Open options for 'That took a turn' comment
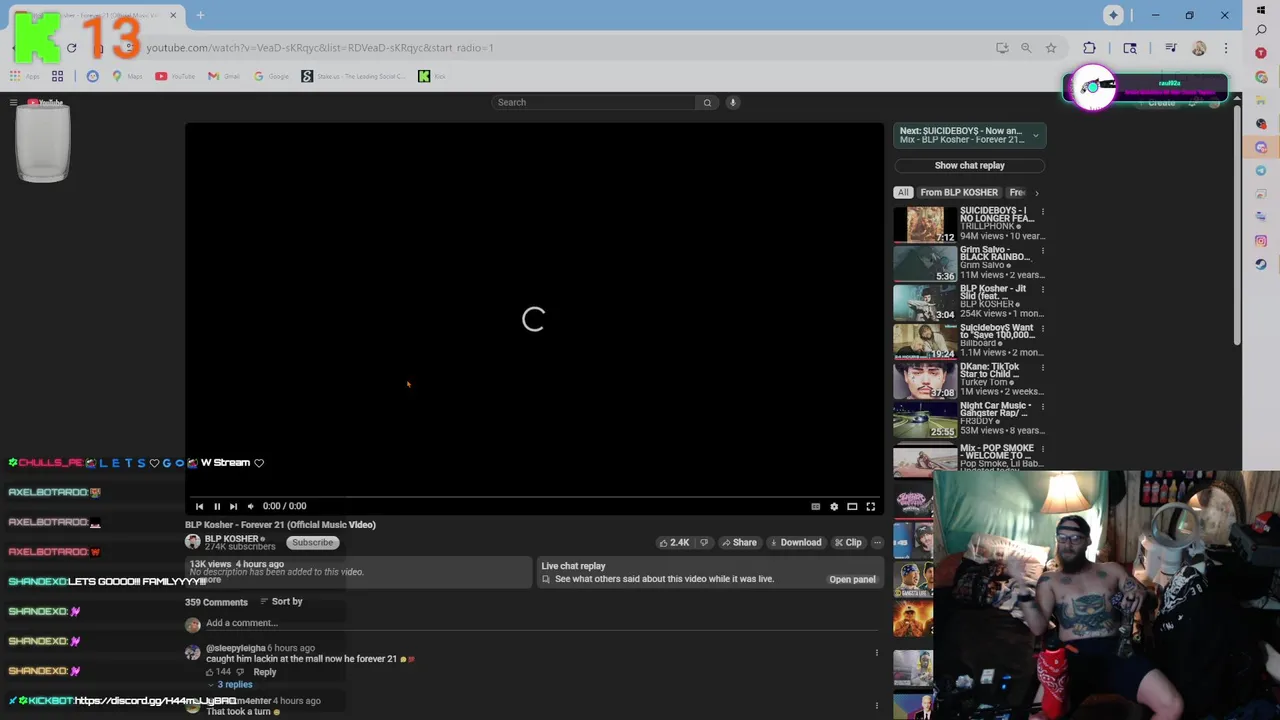 coord(877,706)
